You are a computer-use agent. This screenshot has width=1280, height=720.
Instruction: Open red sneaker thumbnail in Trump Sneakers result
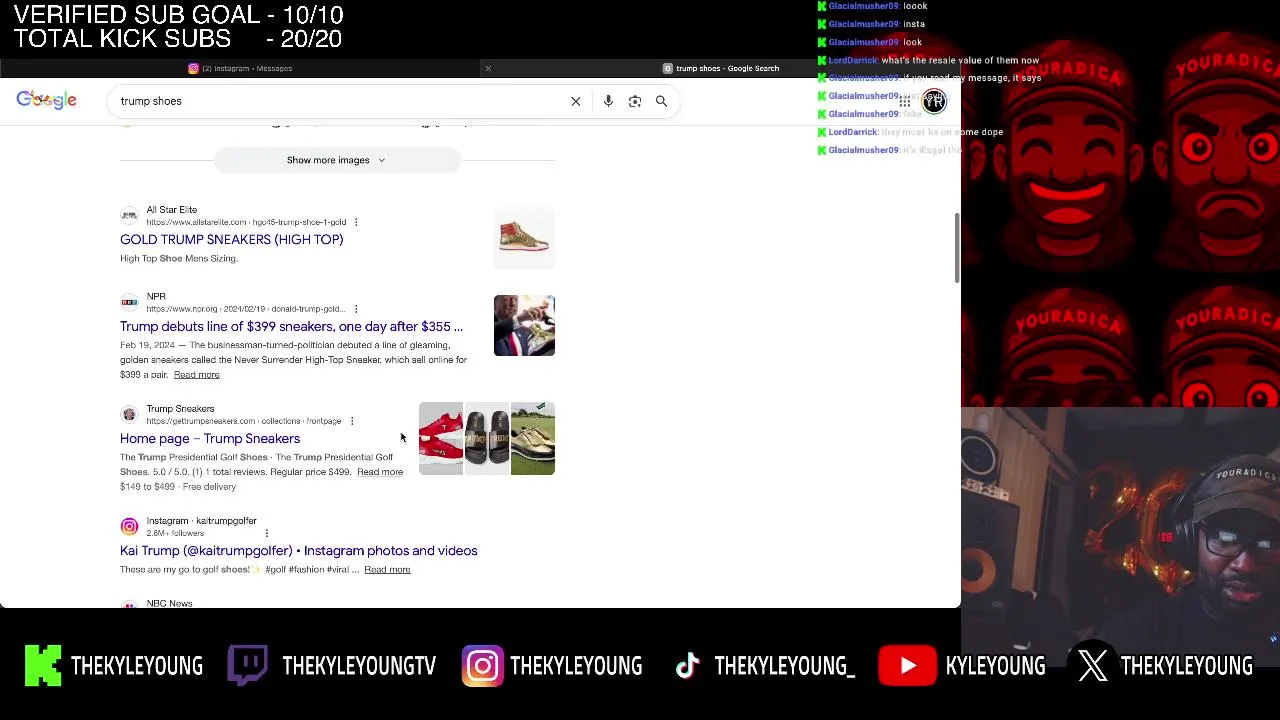point(441,438)
